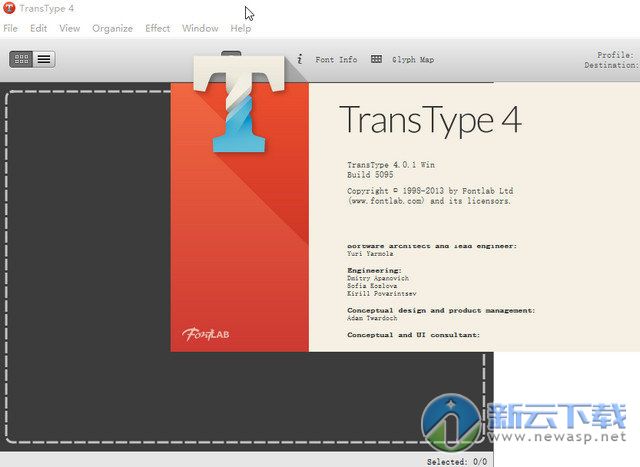Screen dimensions: 640x467
Task: Switch to grid view mode
Action: click(21, 59)
